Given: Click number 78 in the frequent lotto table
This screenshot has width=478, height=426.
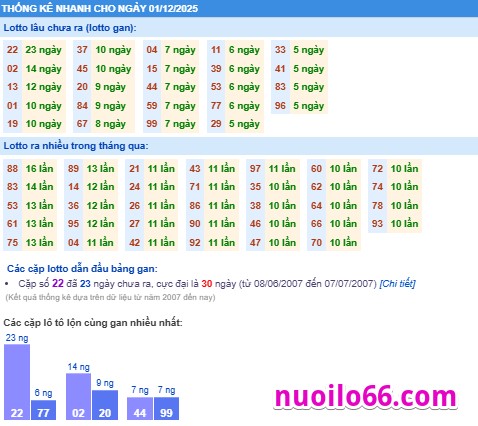Looking at the screenshot, I should pyautogui.click(x=377, y=205).
